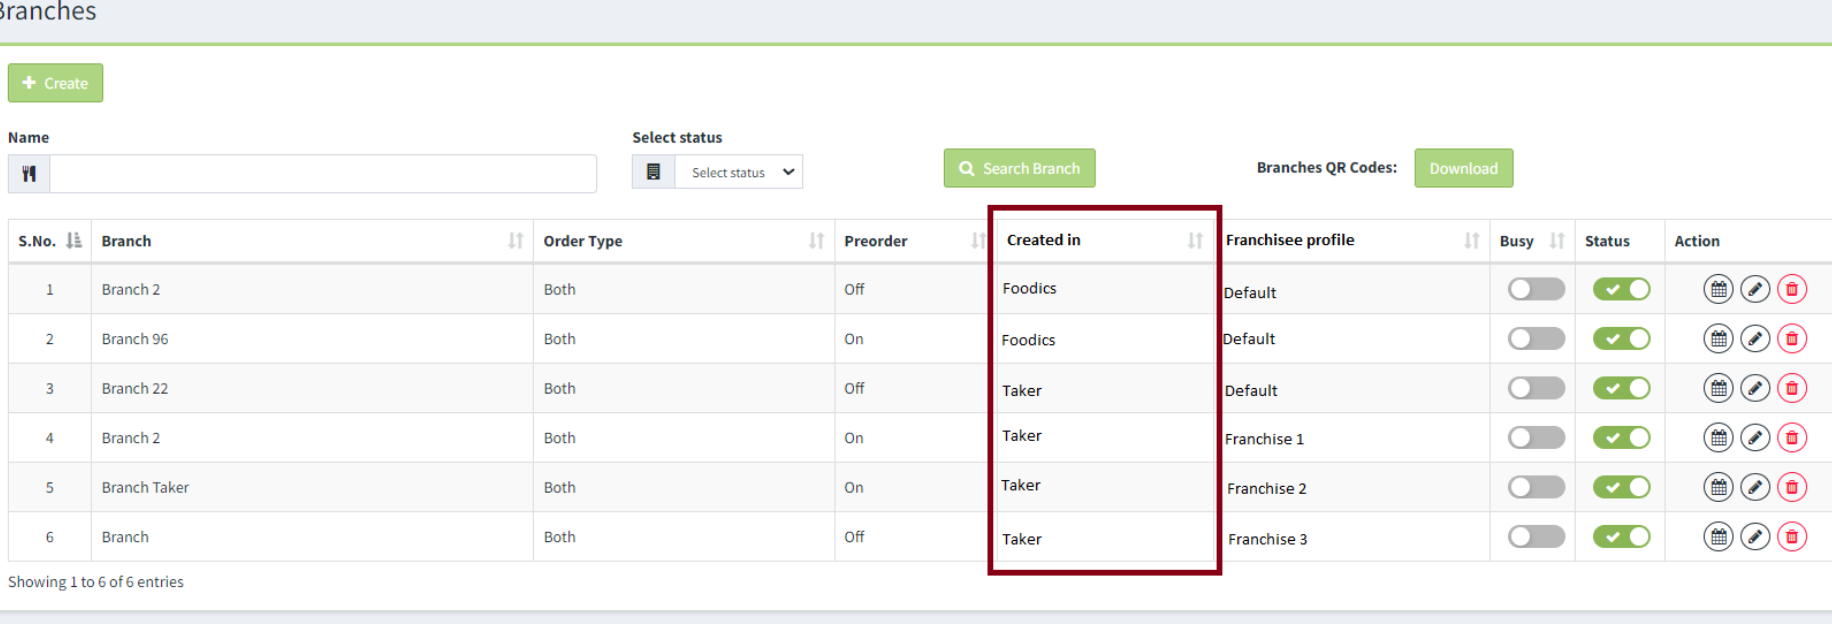
Task: Open the Select status dropdown
Action: 739,172
